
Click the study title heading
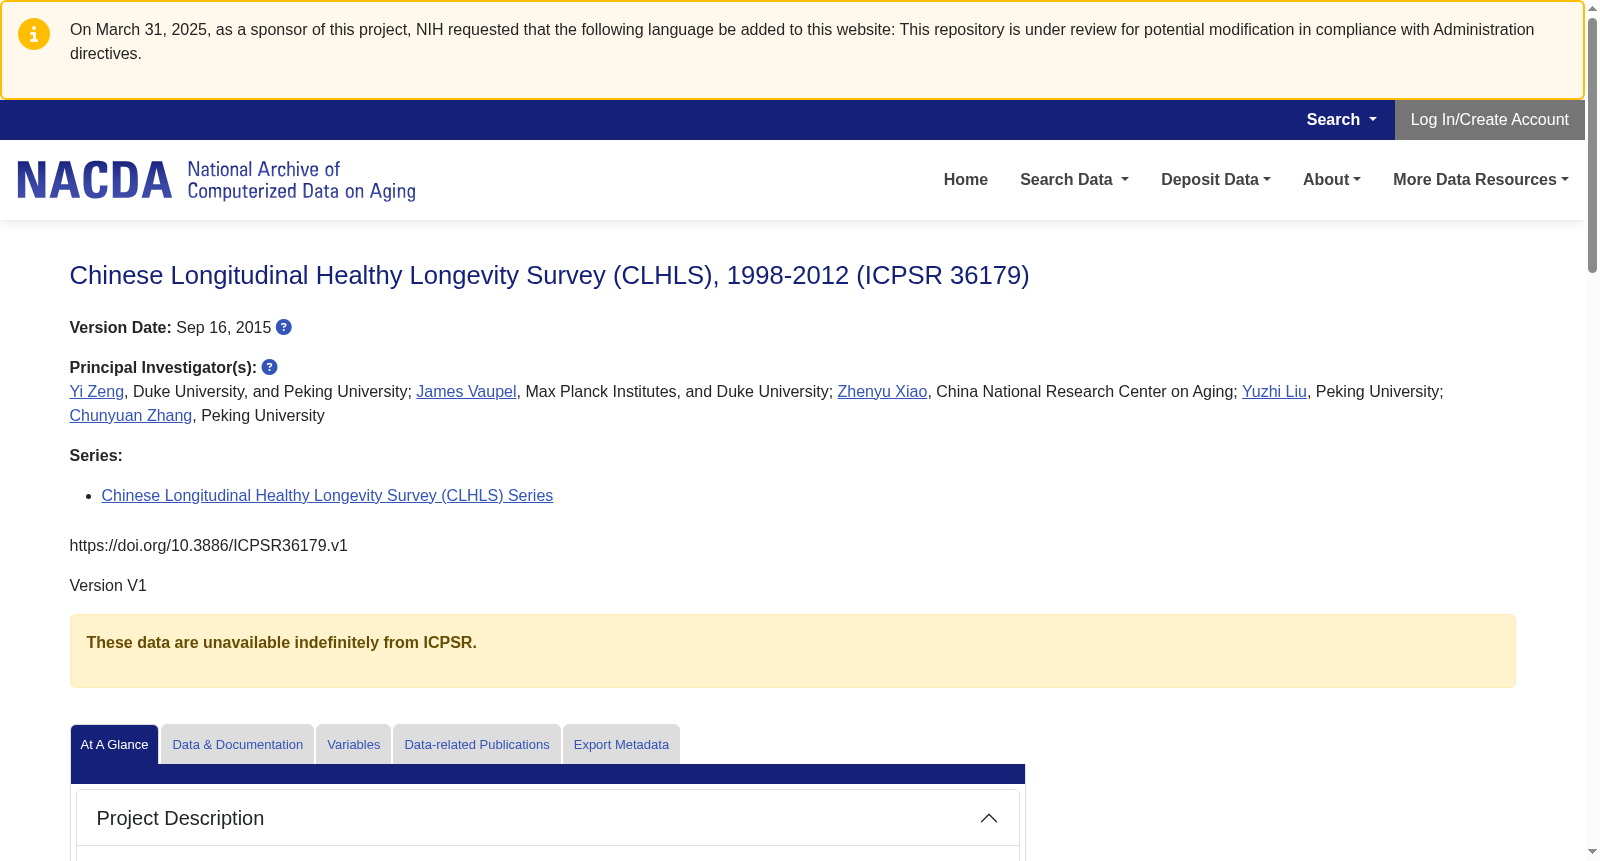[549, 275]
